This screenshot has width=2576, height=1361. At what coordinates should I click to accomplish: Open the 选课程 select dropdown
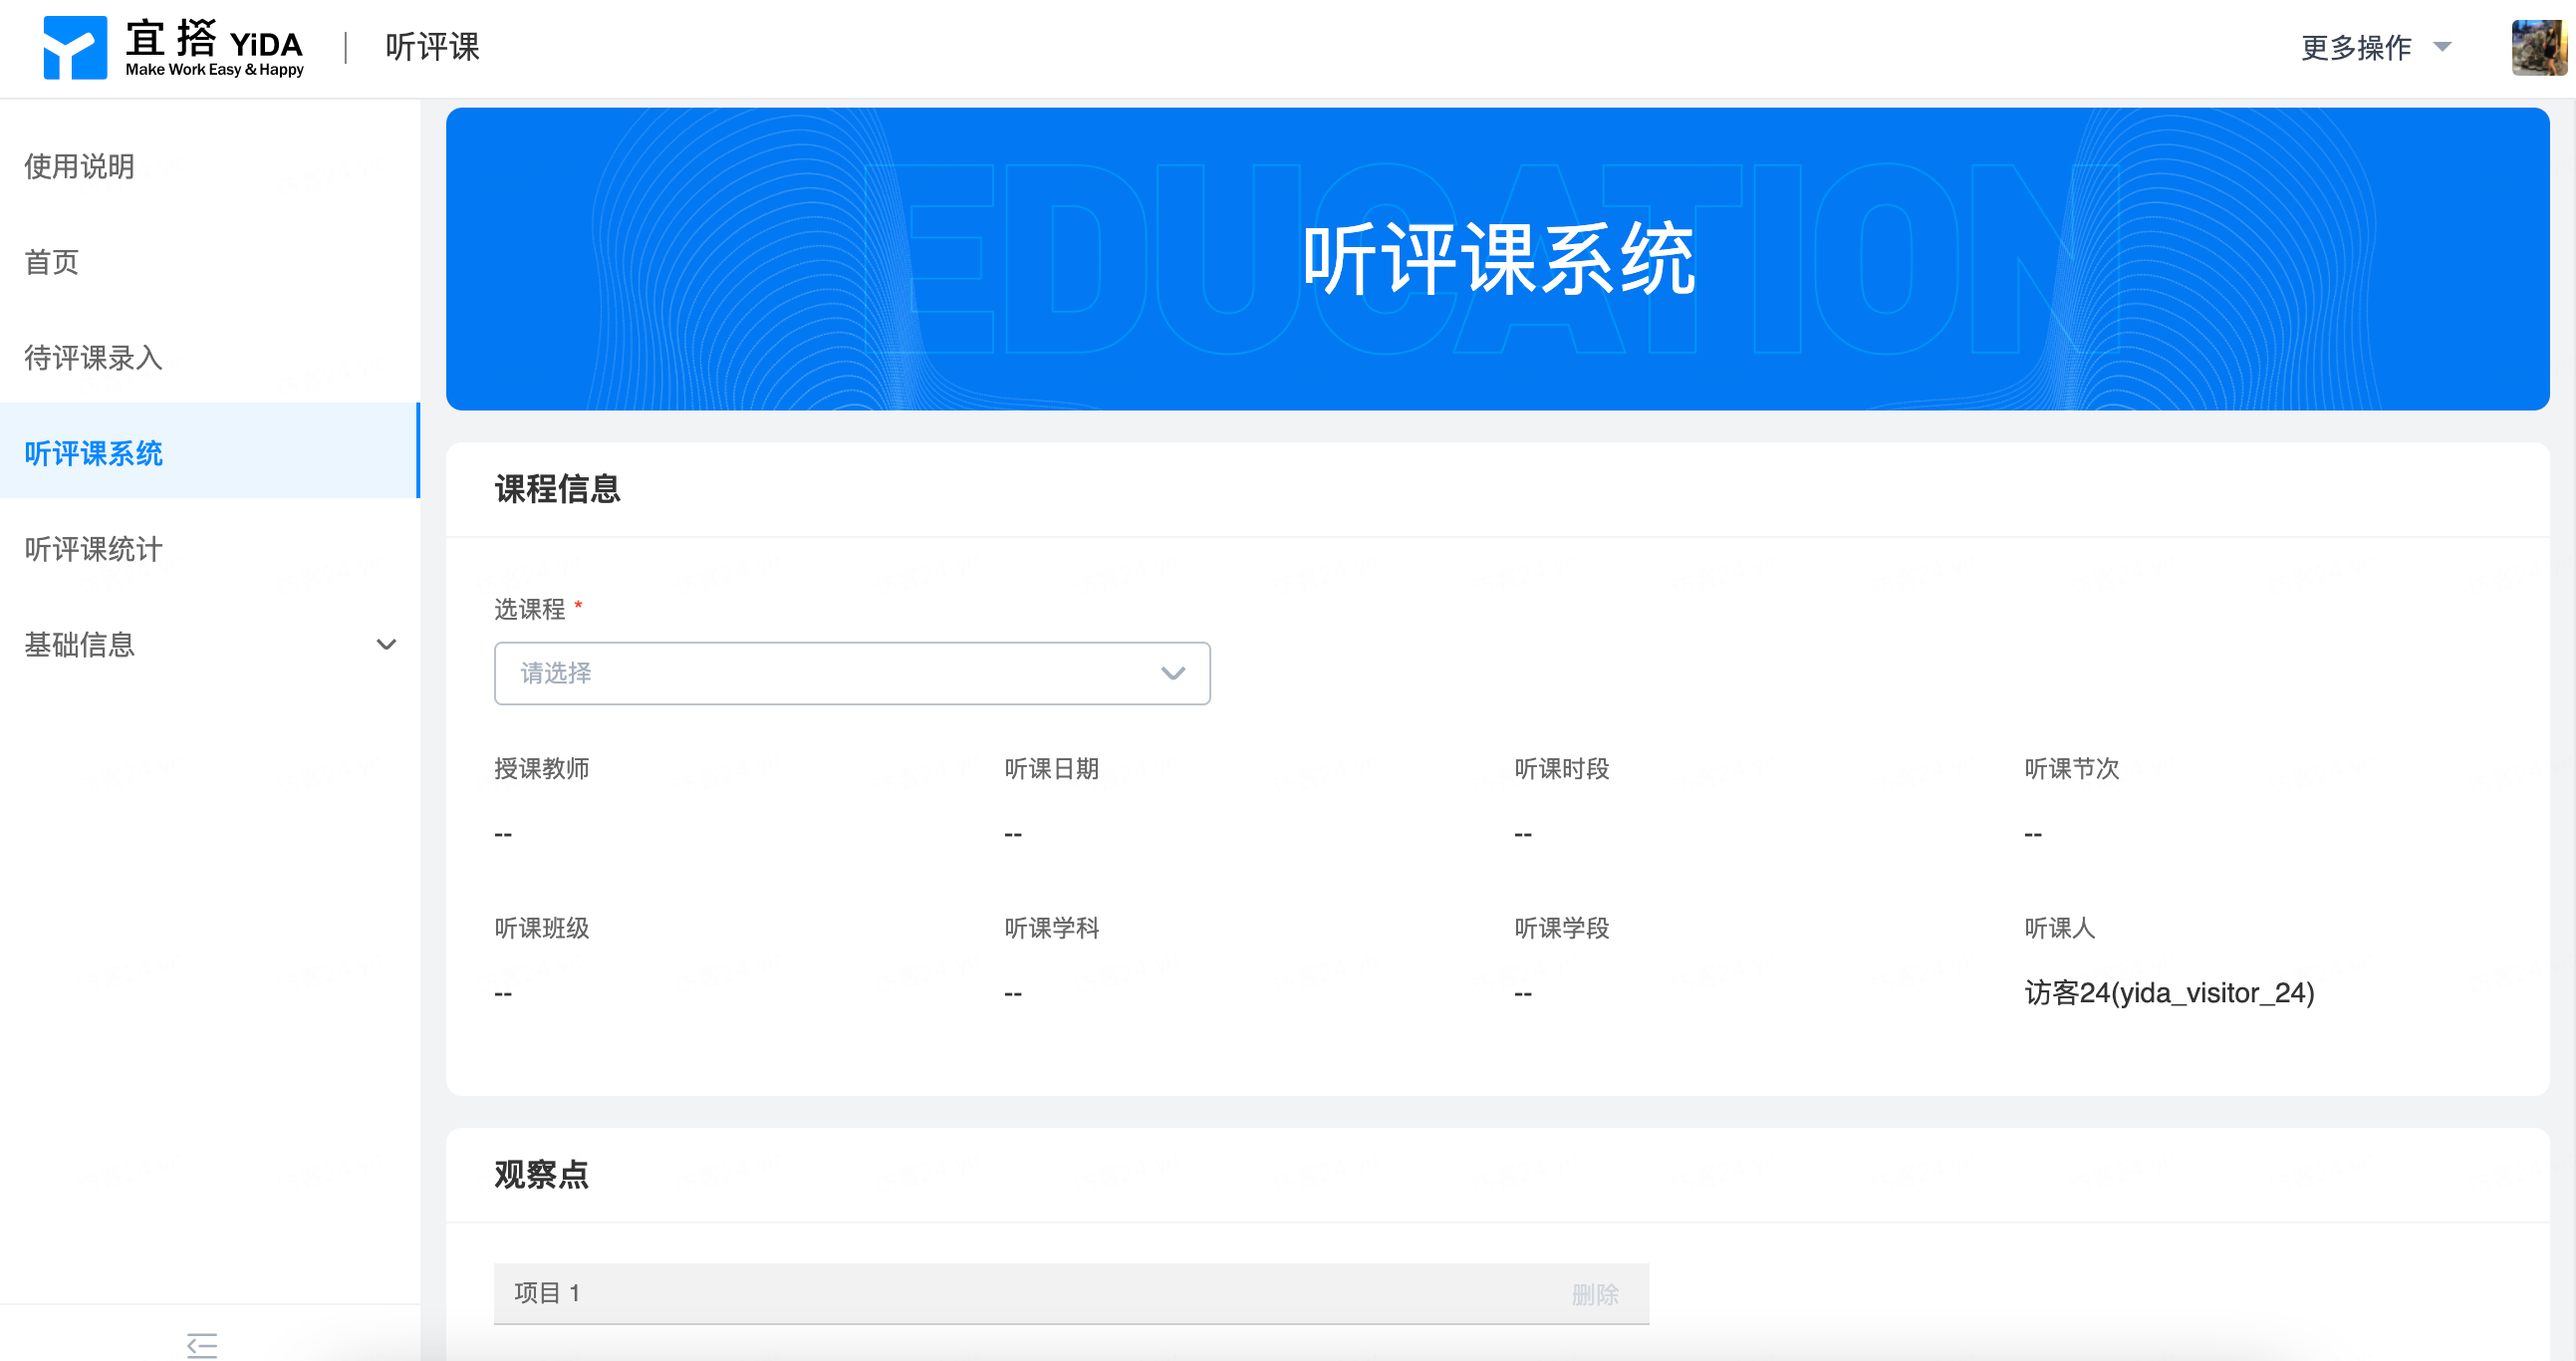[x=1172, y=673]
